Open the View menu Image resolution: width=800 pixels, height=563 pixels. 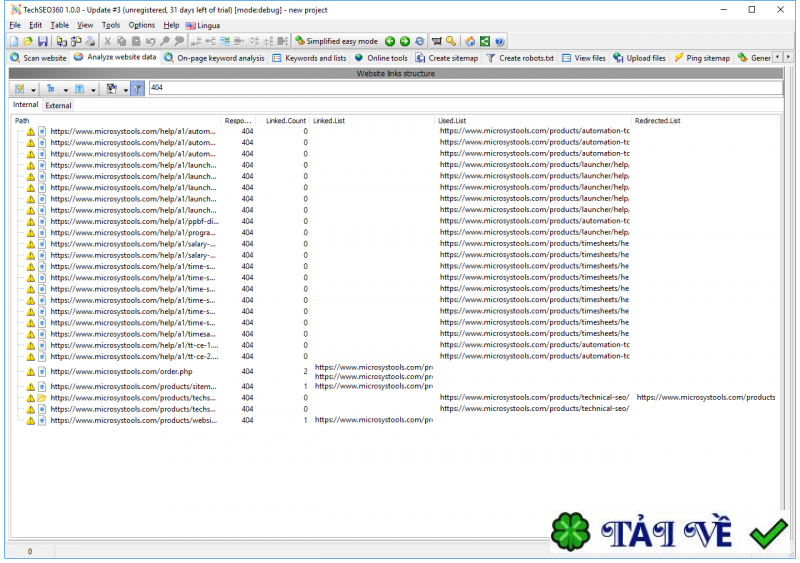85,25
